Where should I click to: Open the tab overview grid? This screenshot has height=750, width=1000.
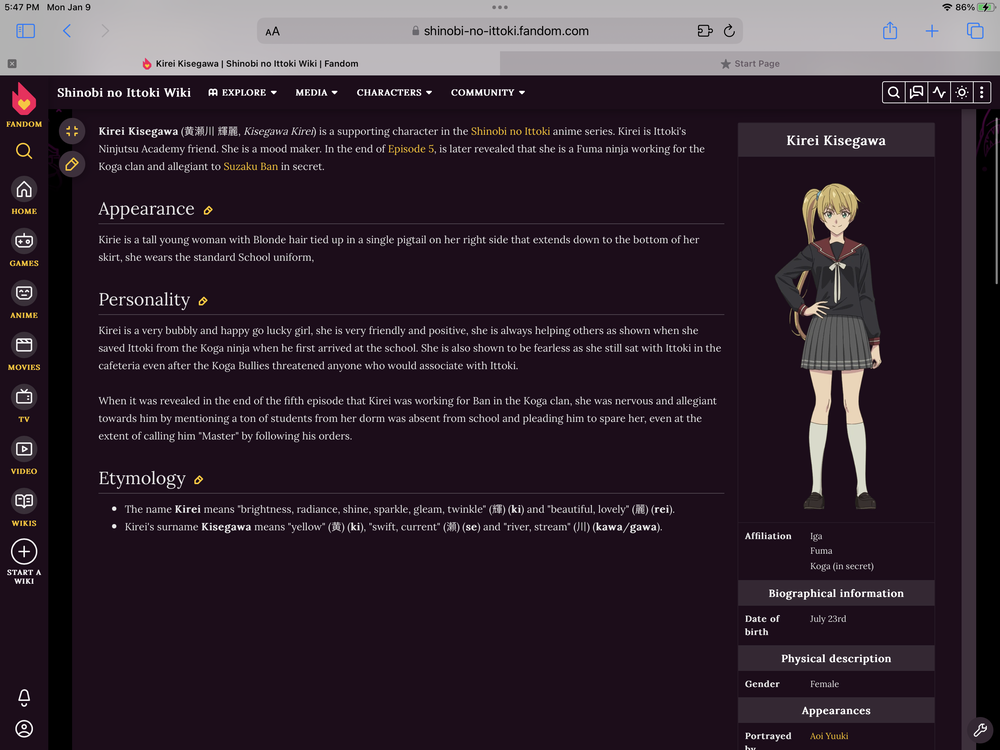point(975,31)
